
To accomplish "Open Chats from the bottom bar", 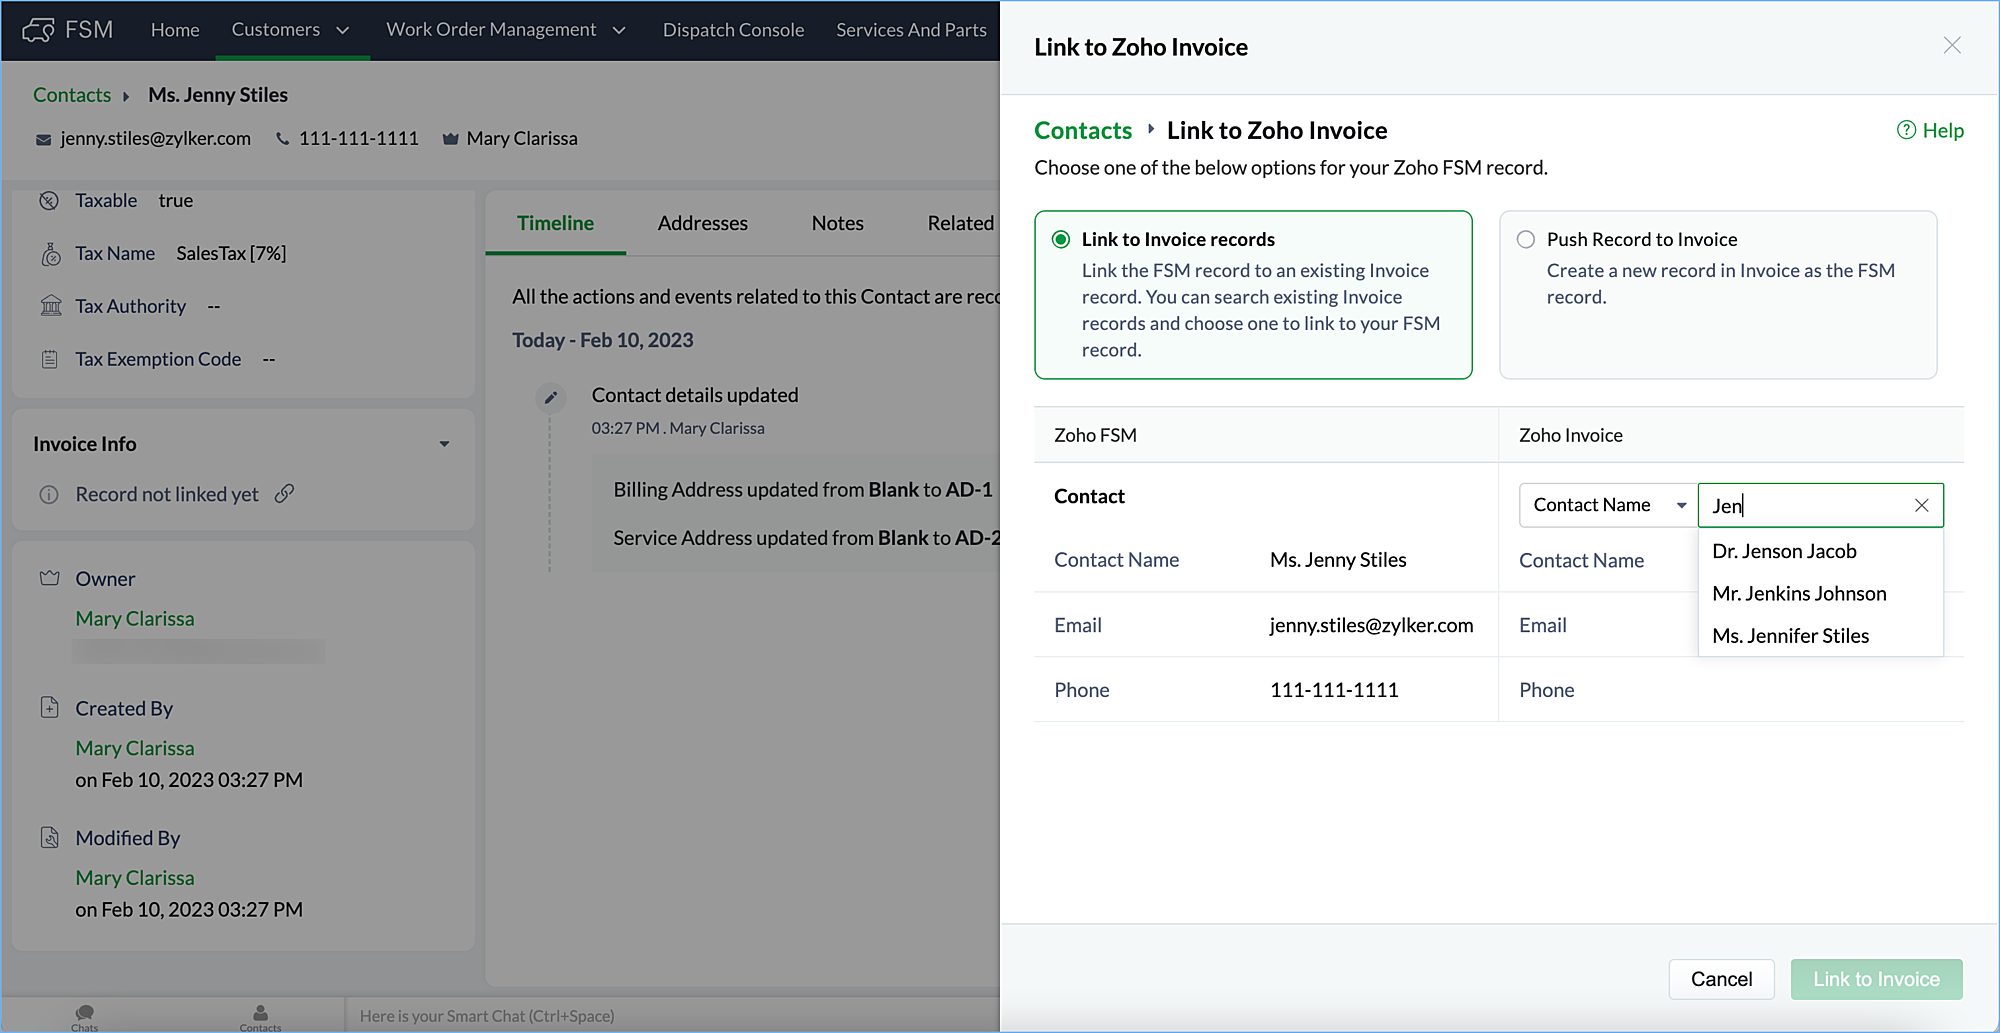I will pos(85,1017).
